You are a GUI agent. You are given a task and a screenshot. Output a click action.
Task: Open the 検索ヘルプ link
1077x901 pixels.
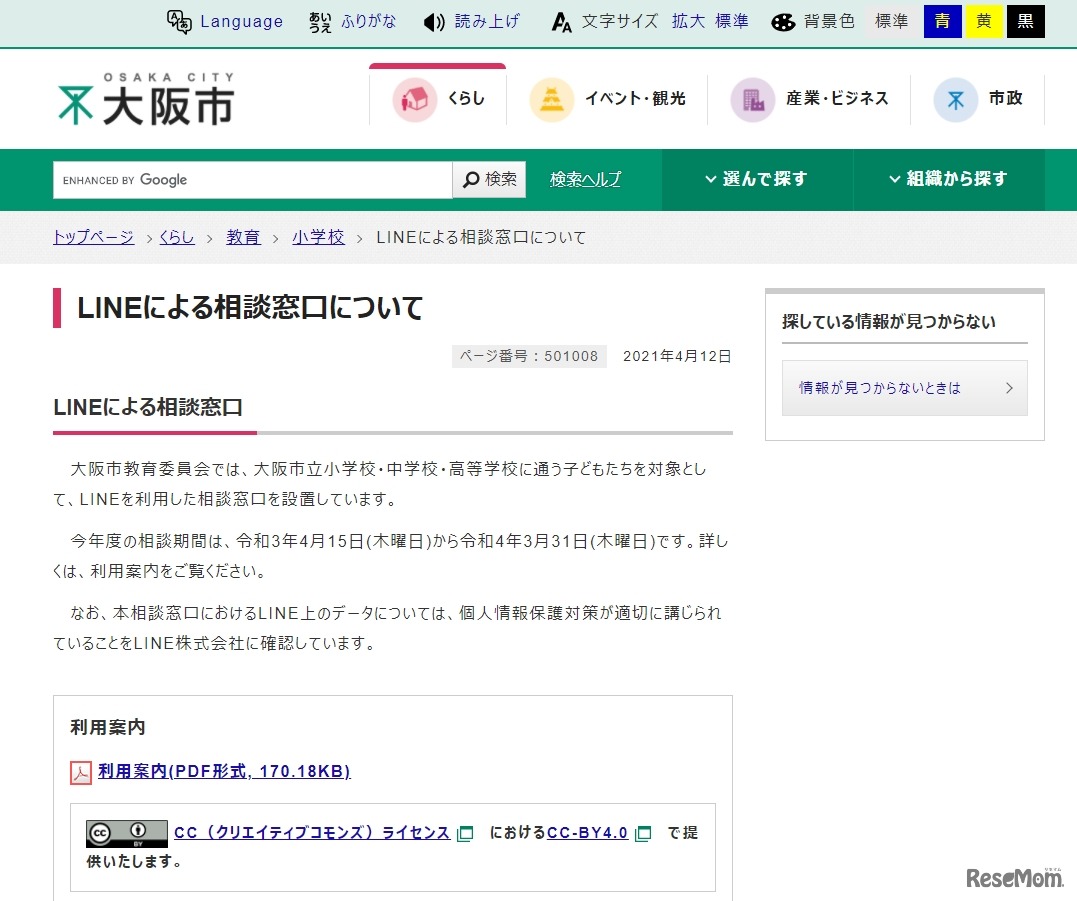click(583, 179)
